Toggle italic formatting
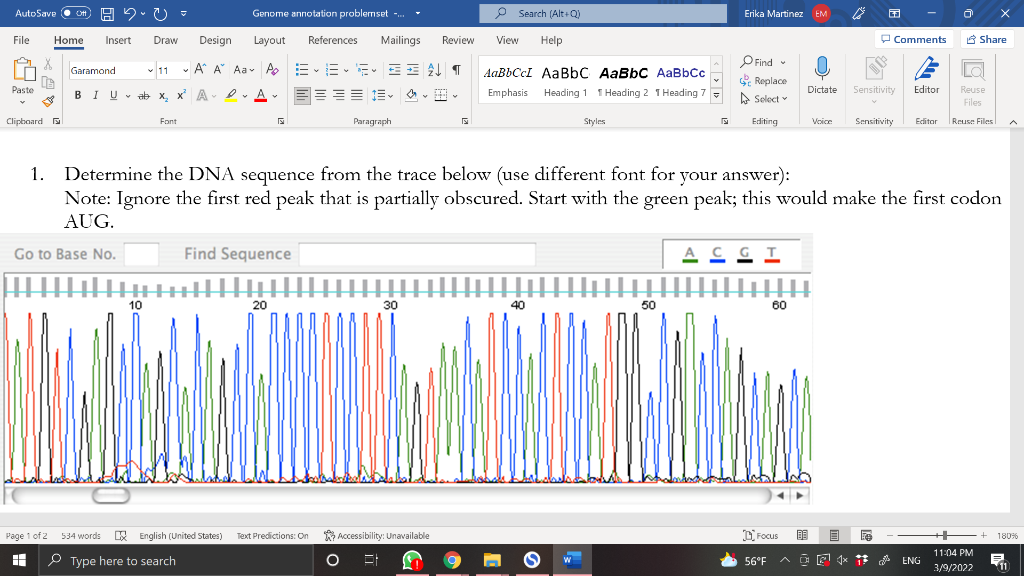This screenshot has width=1024, height=576. coord(95,96)
